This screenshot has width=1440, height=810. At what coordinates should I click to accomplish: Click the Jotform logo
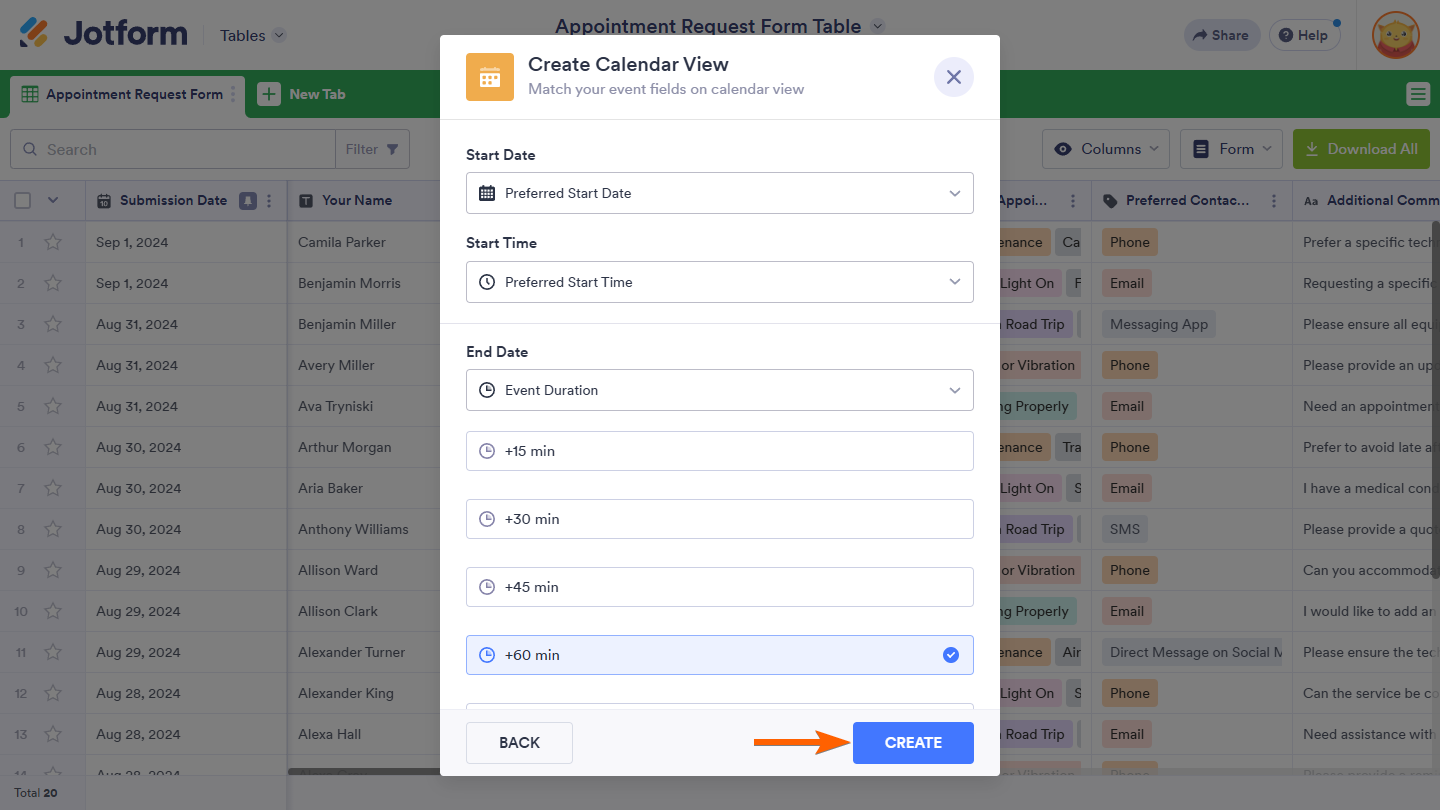103,34
